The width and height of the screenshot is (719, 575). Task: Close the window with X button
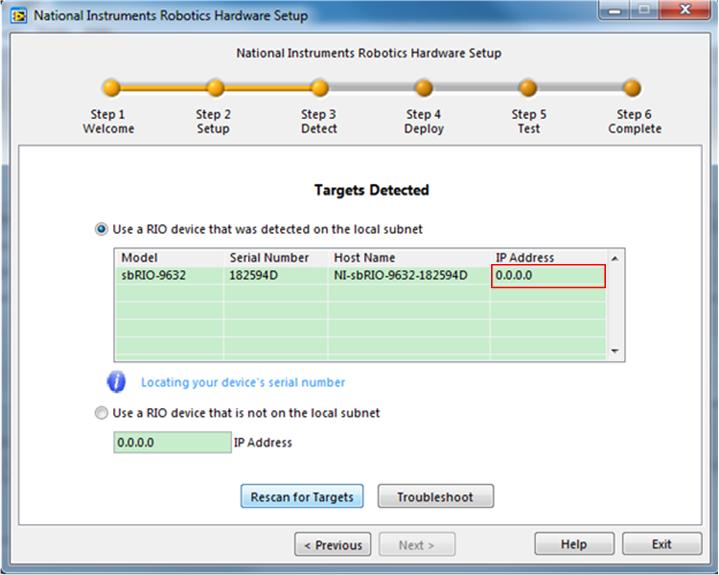pos(685,10)
